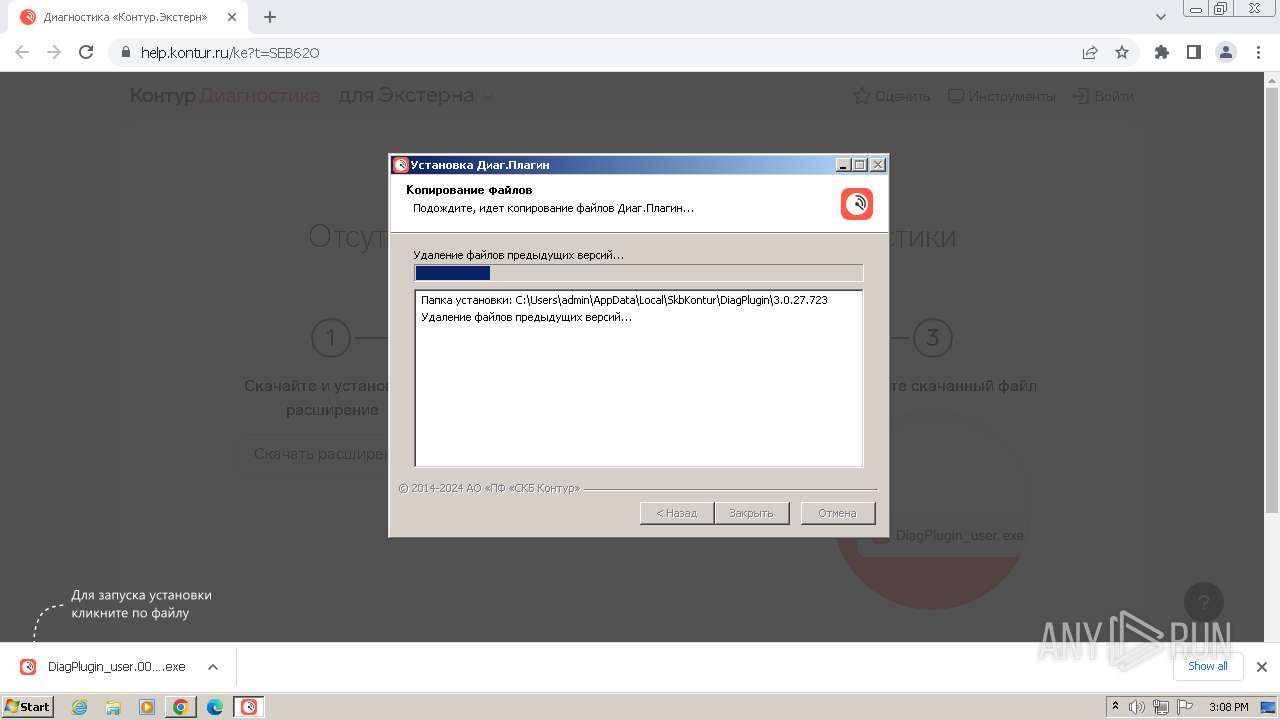Open a new browser tab

coord(270,17)
